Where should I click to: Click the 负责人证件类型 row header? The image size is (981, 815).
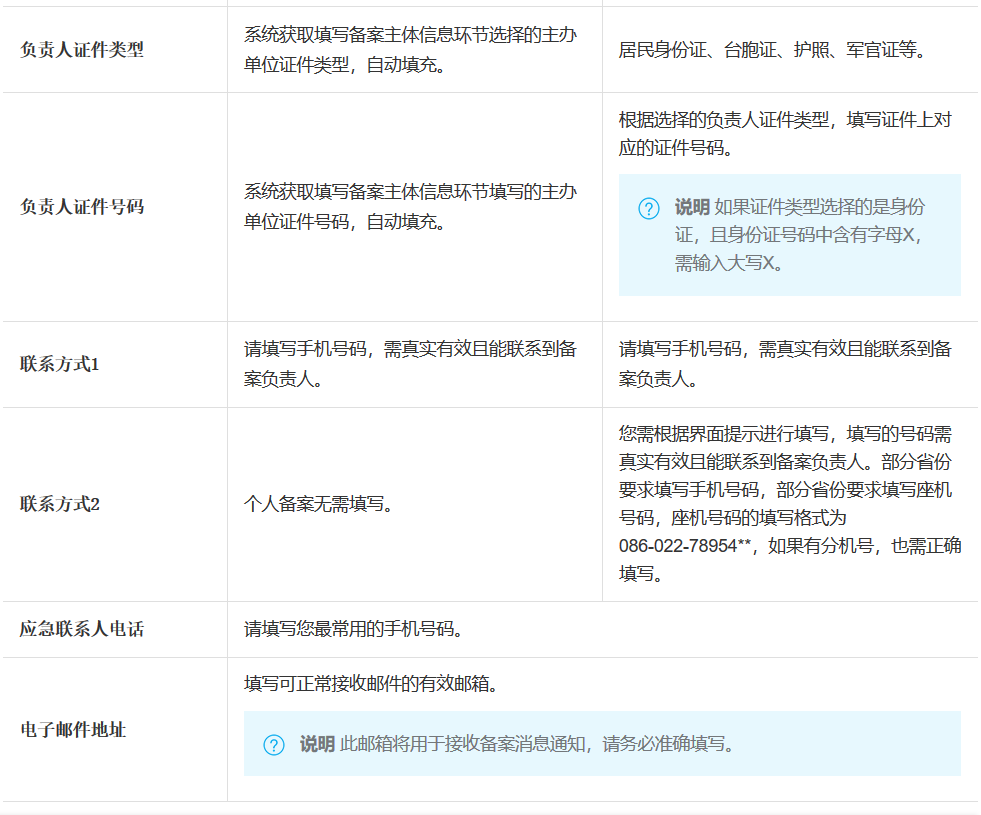82,50
